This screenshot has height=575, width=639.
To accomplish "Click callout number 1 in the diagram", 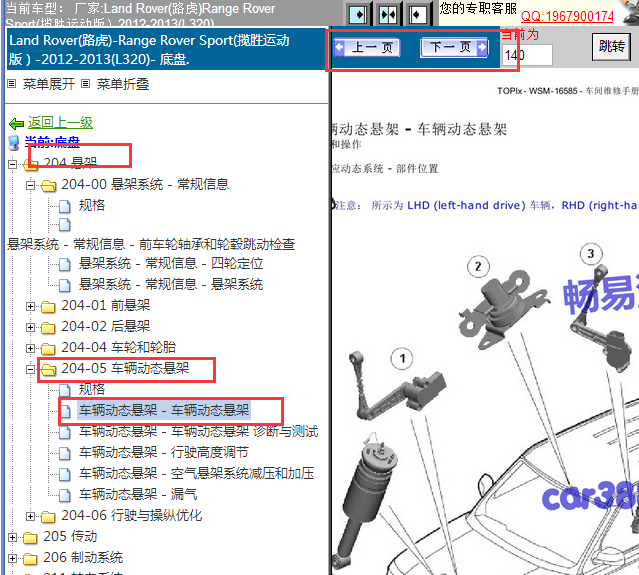I will click(x=402, y=359).
